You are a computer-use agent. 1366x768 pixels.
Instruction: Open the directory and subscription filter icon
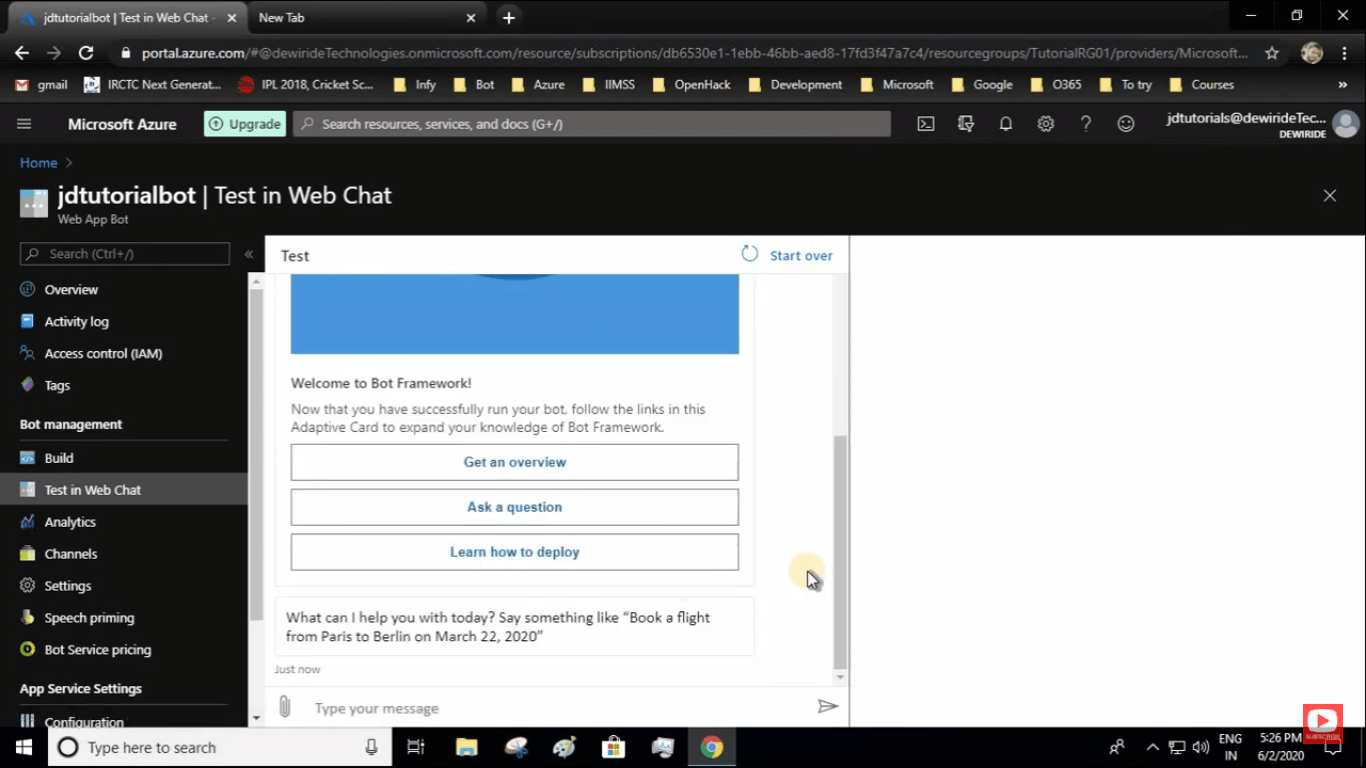point(965,124)
